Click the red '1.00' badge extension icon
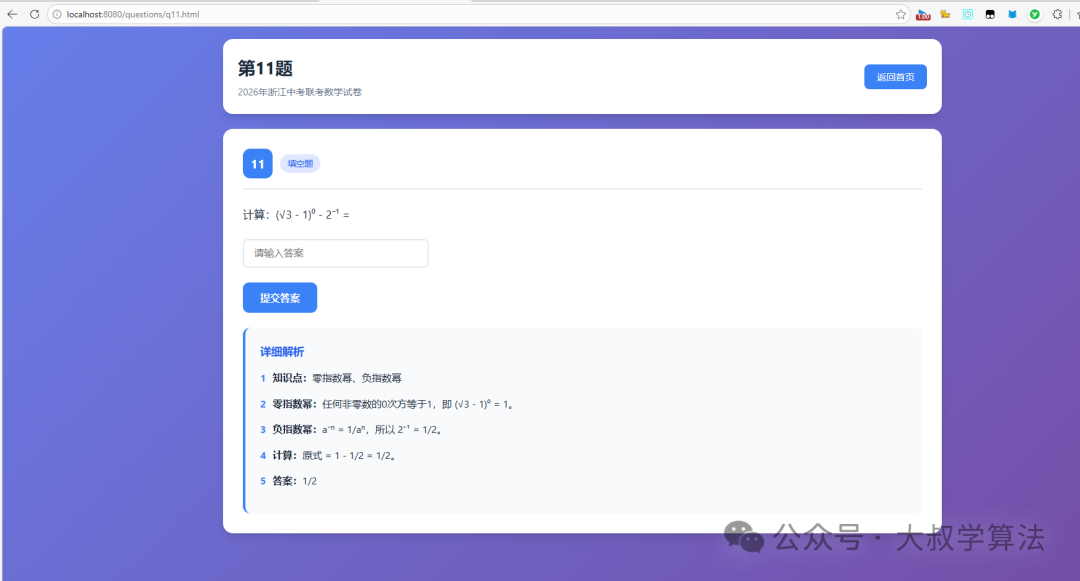This screenshot has width=1080, height=581. pos(922,14)
